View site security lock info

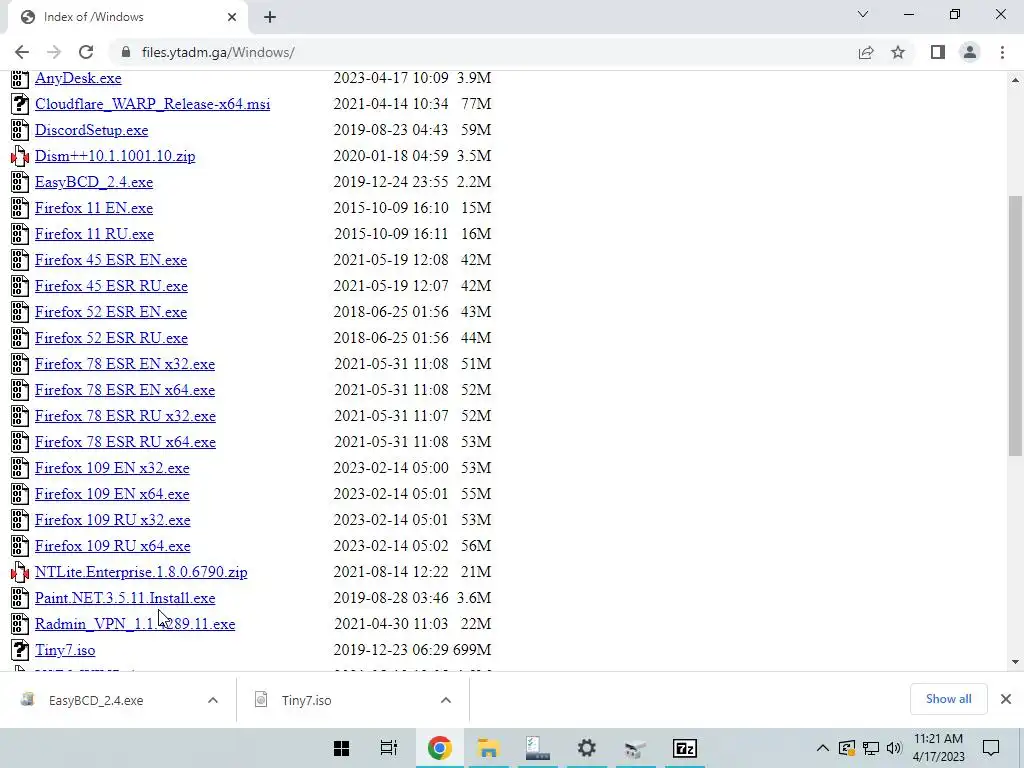coord(126,52)
